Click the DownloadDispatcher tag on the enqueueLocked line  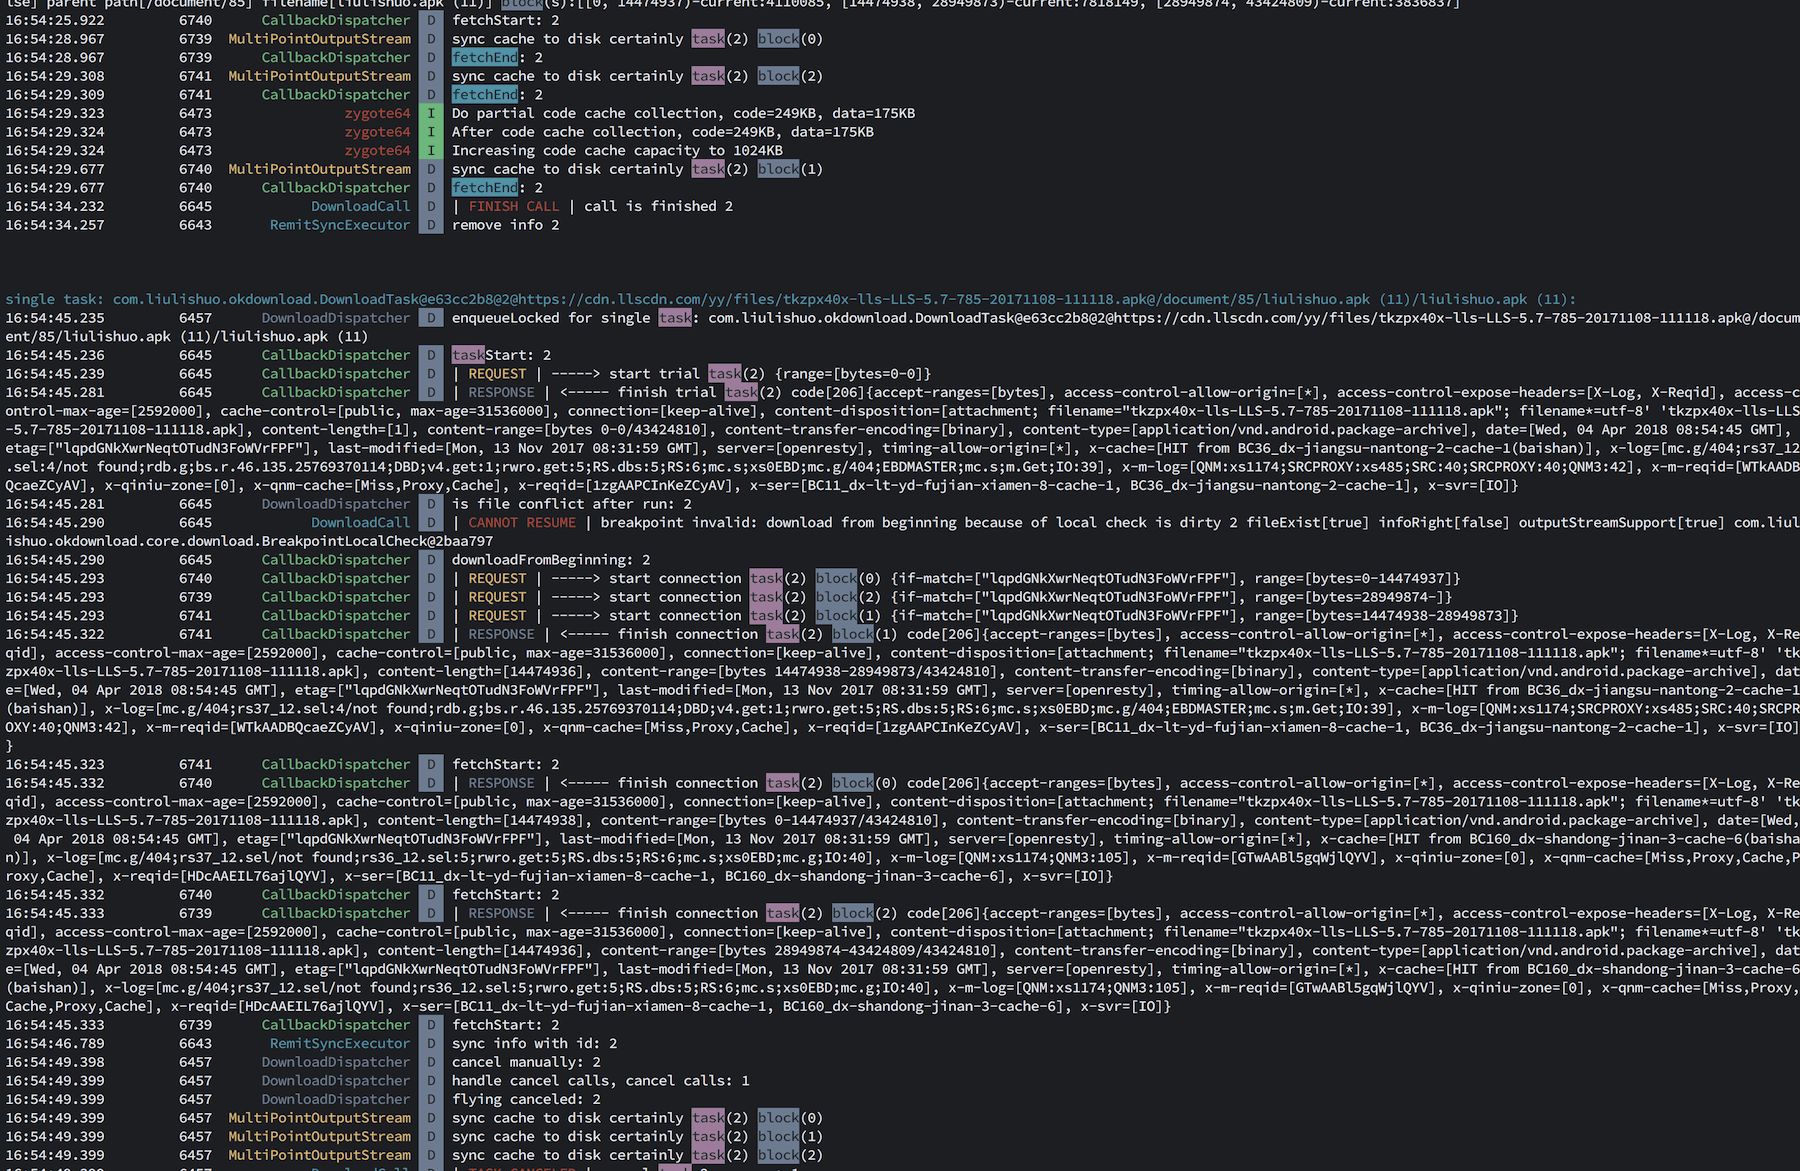click(335, 318)
